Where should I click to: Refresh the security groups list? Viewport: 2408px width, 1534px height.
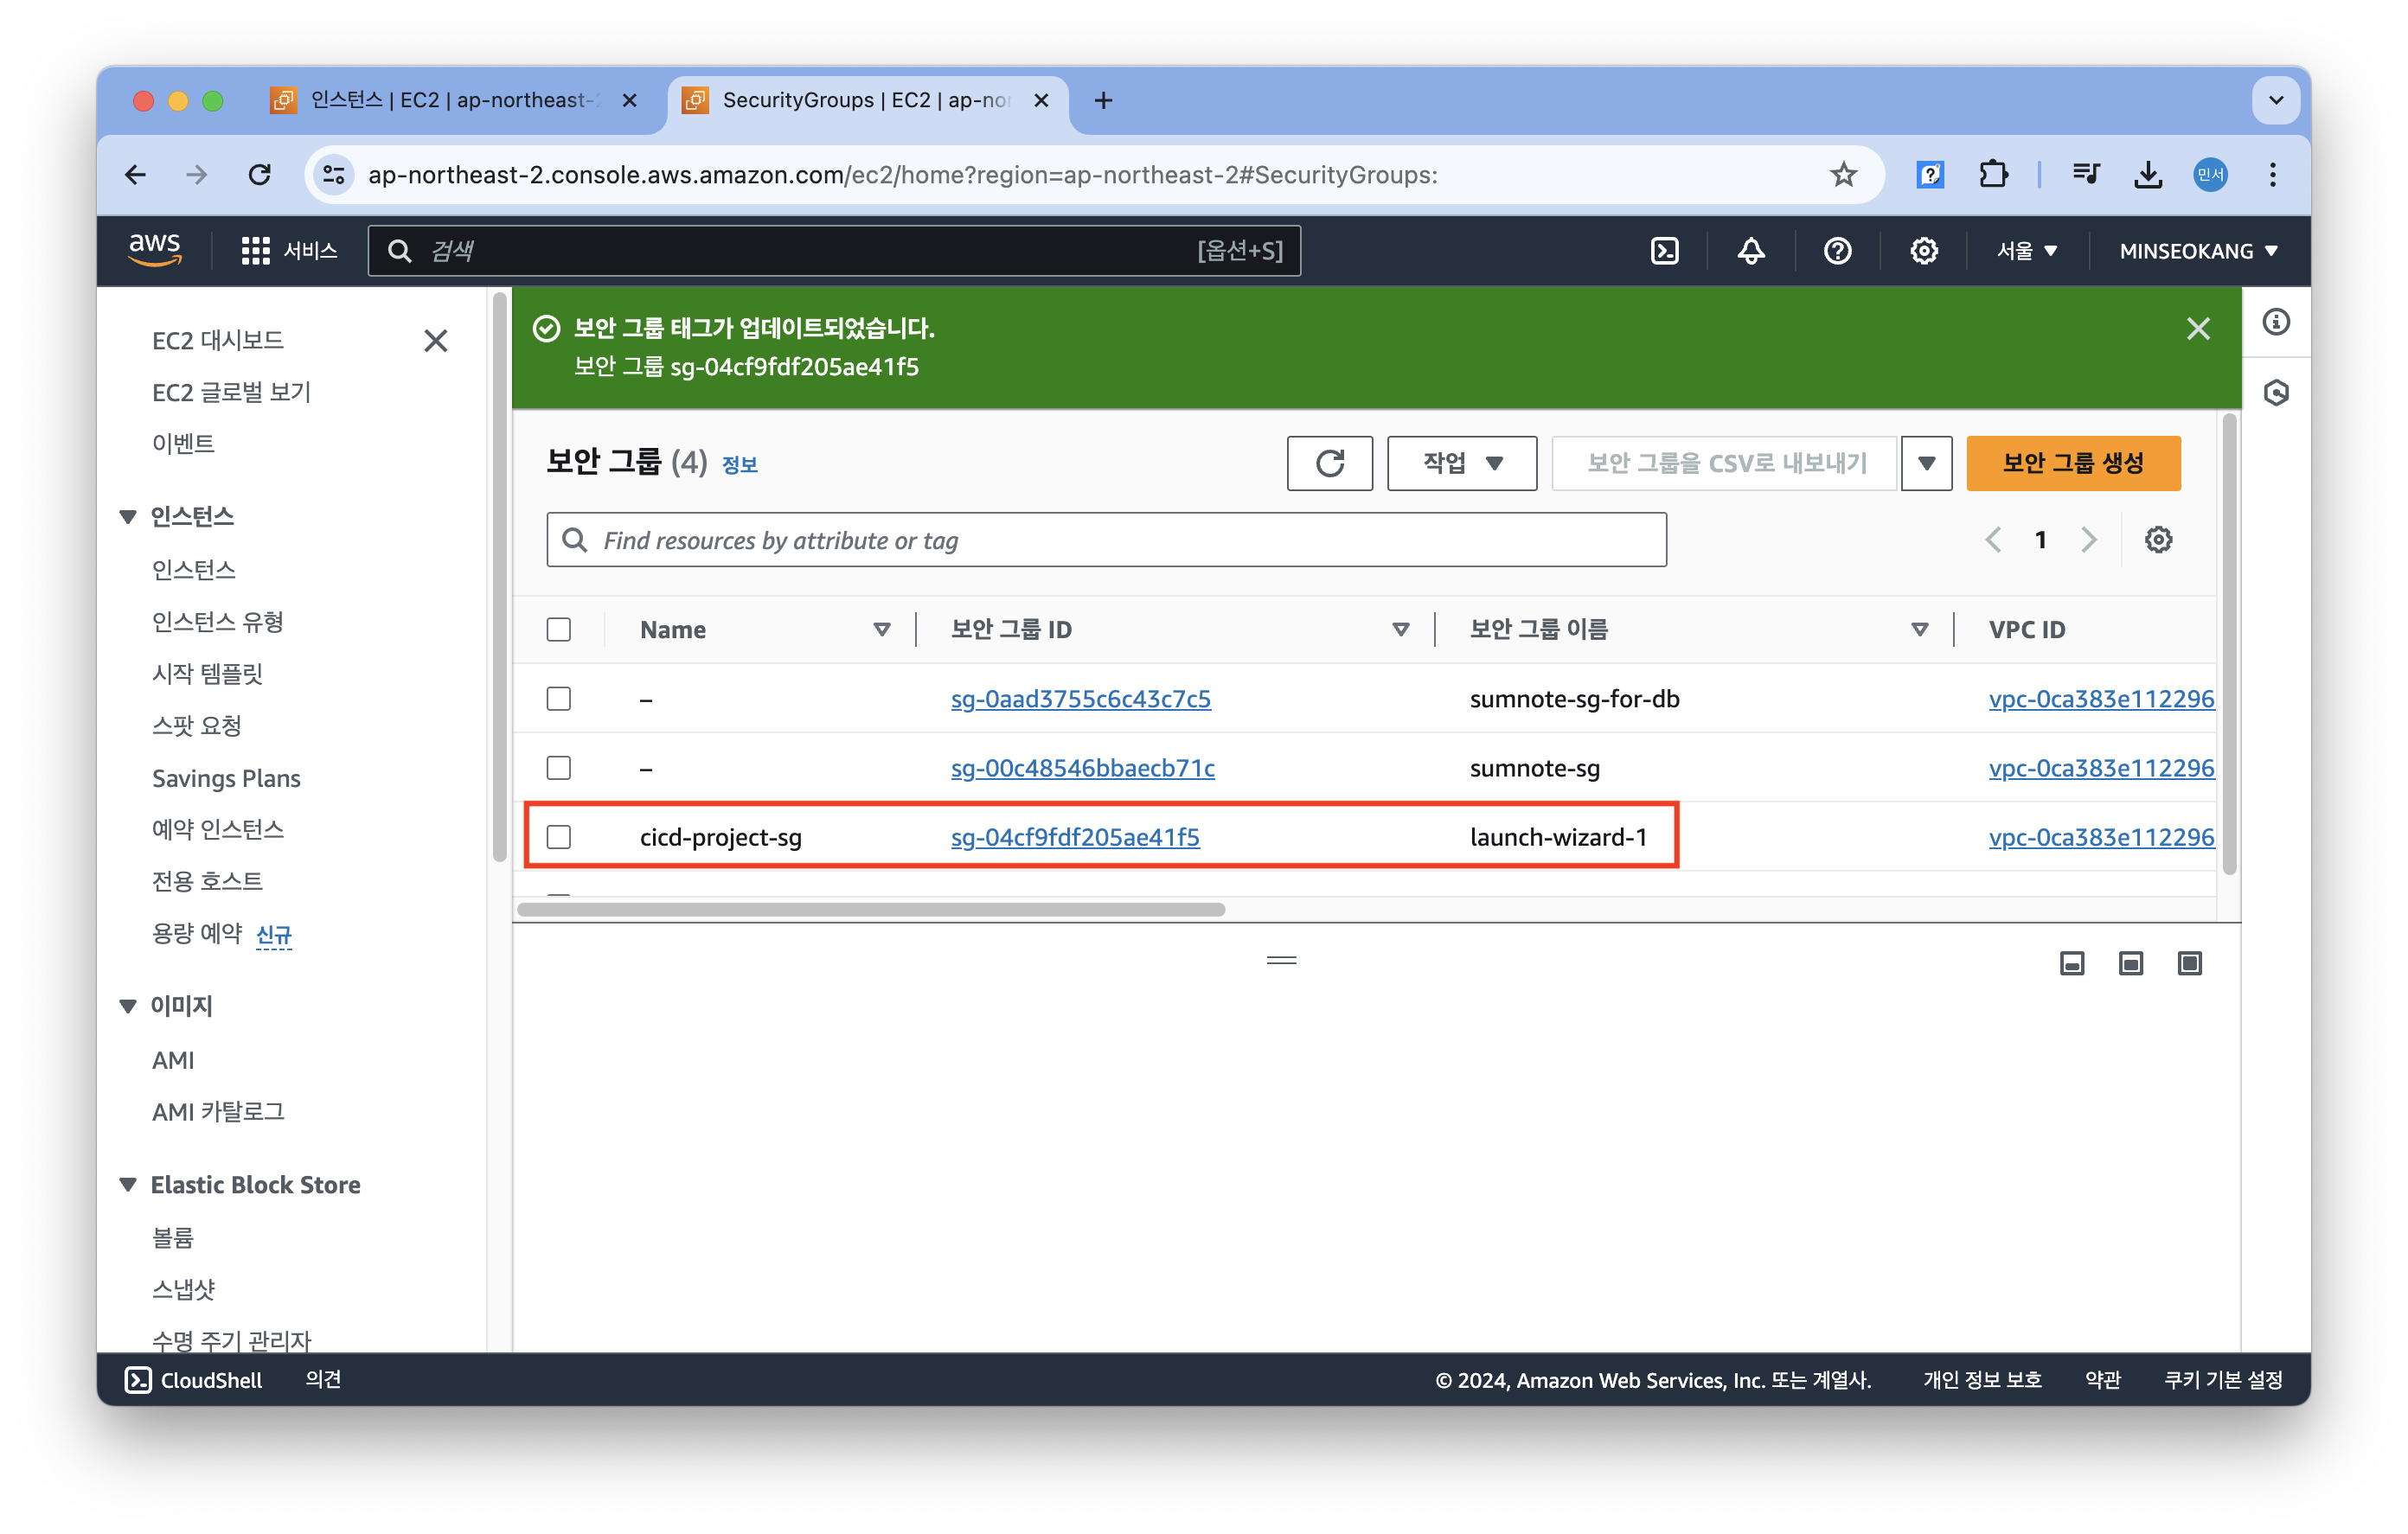[x=1329, y=463]
